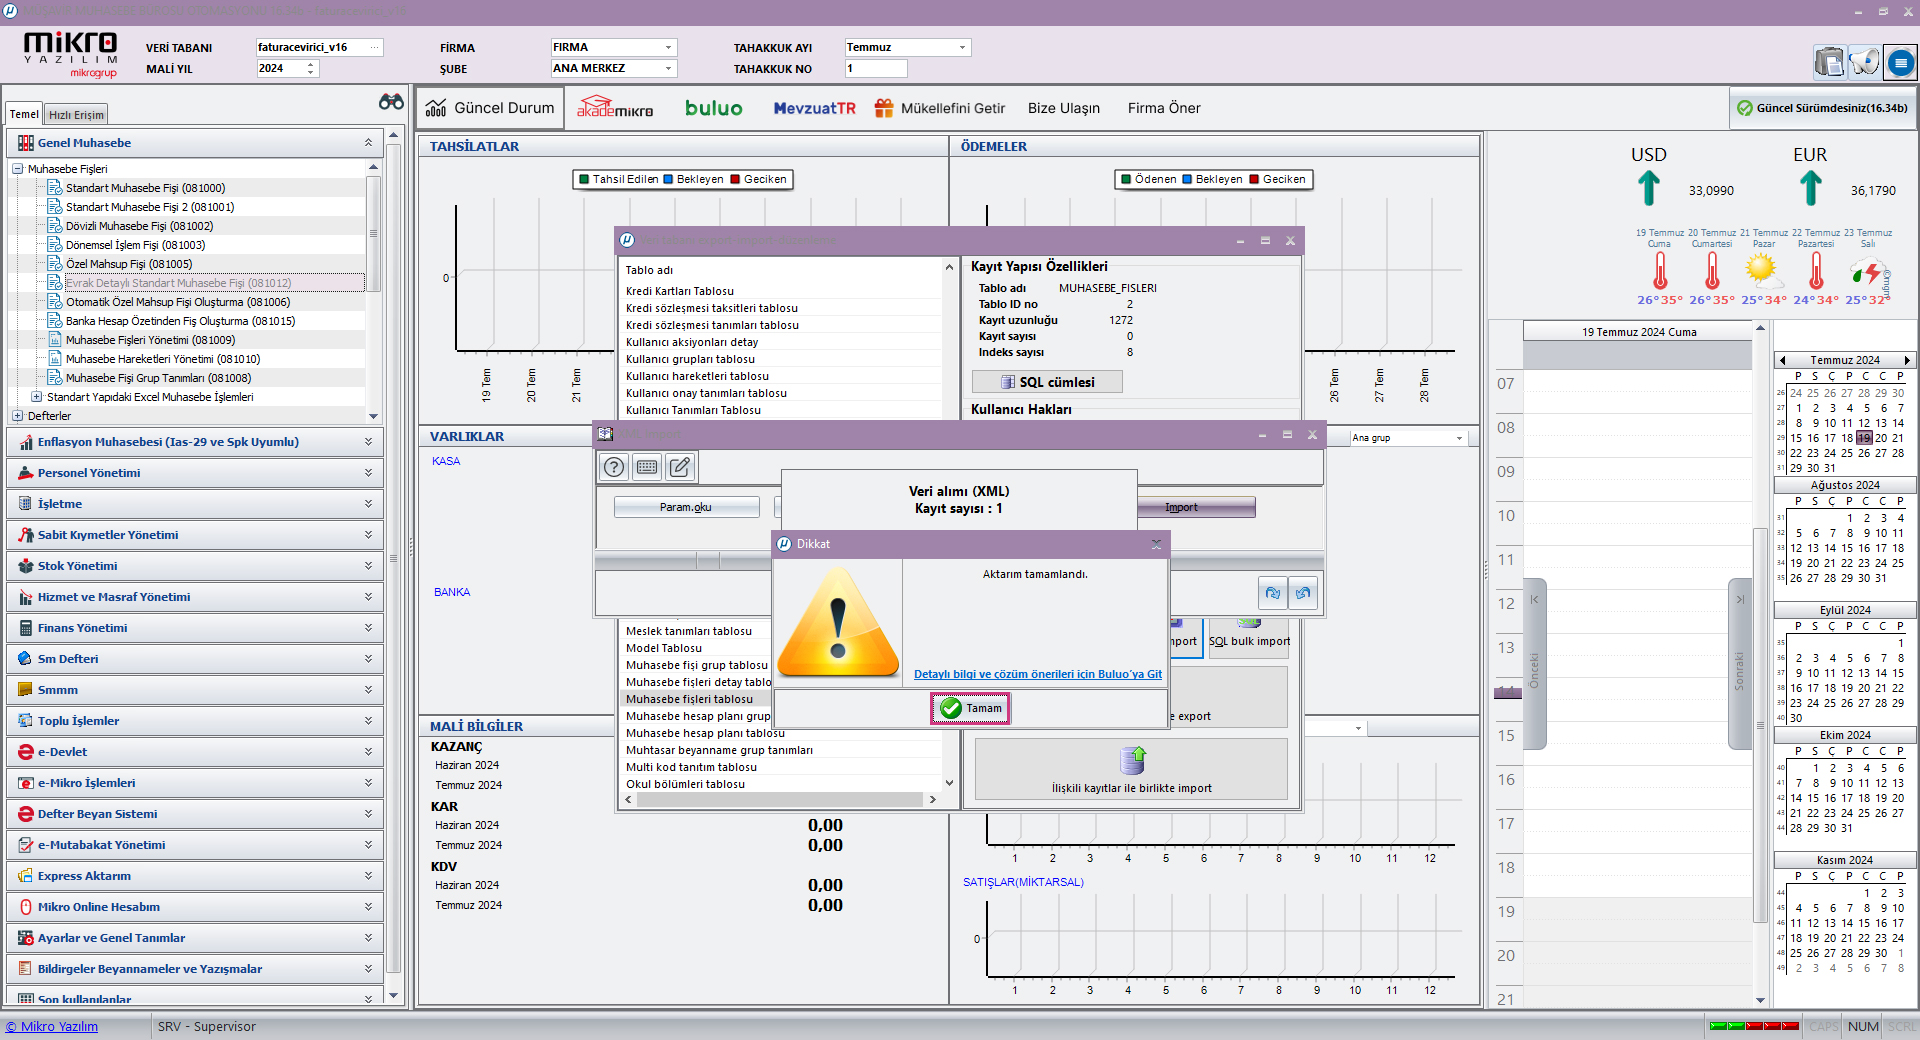Click the TAHAKKUK NO input field
Screen dimensions: 1920x1040
coord(875,69)
